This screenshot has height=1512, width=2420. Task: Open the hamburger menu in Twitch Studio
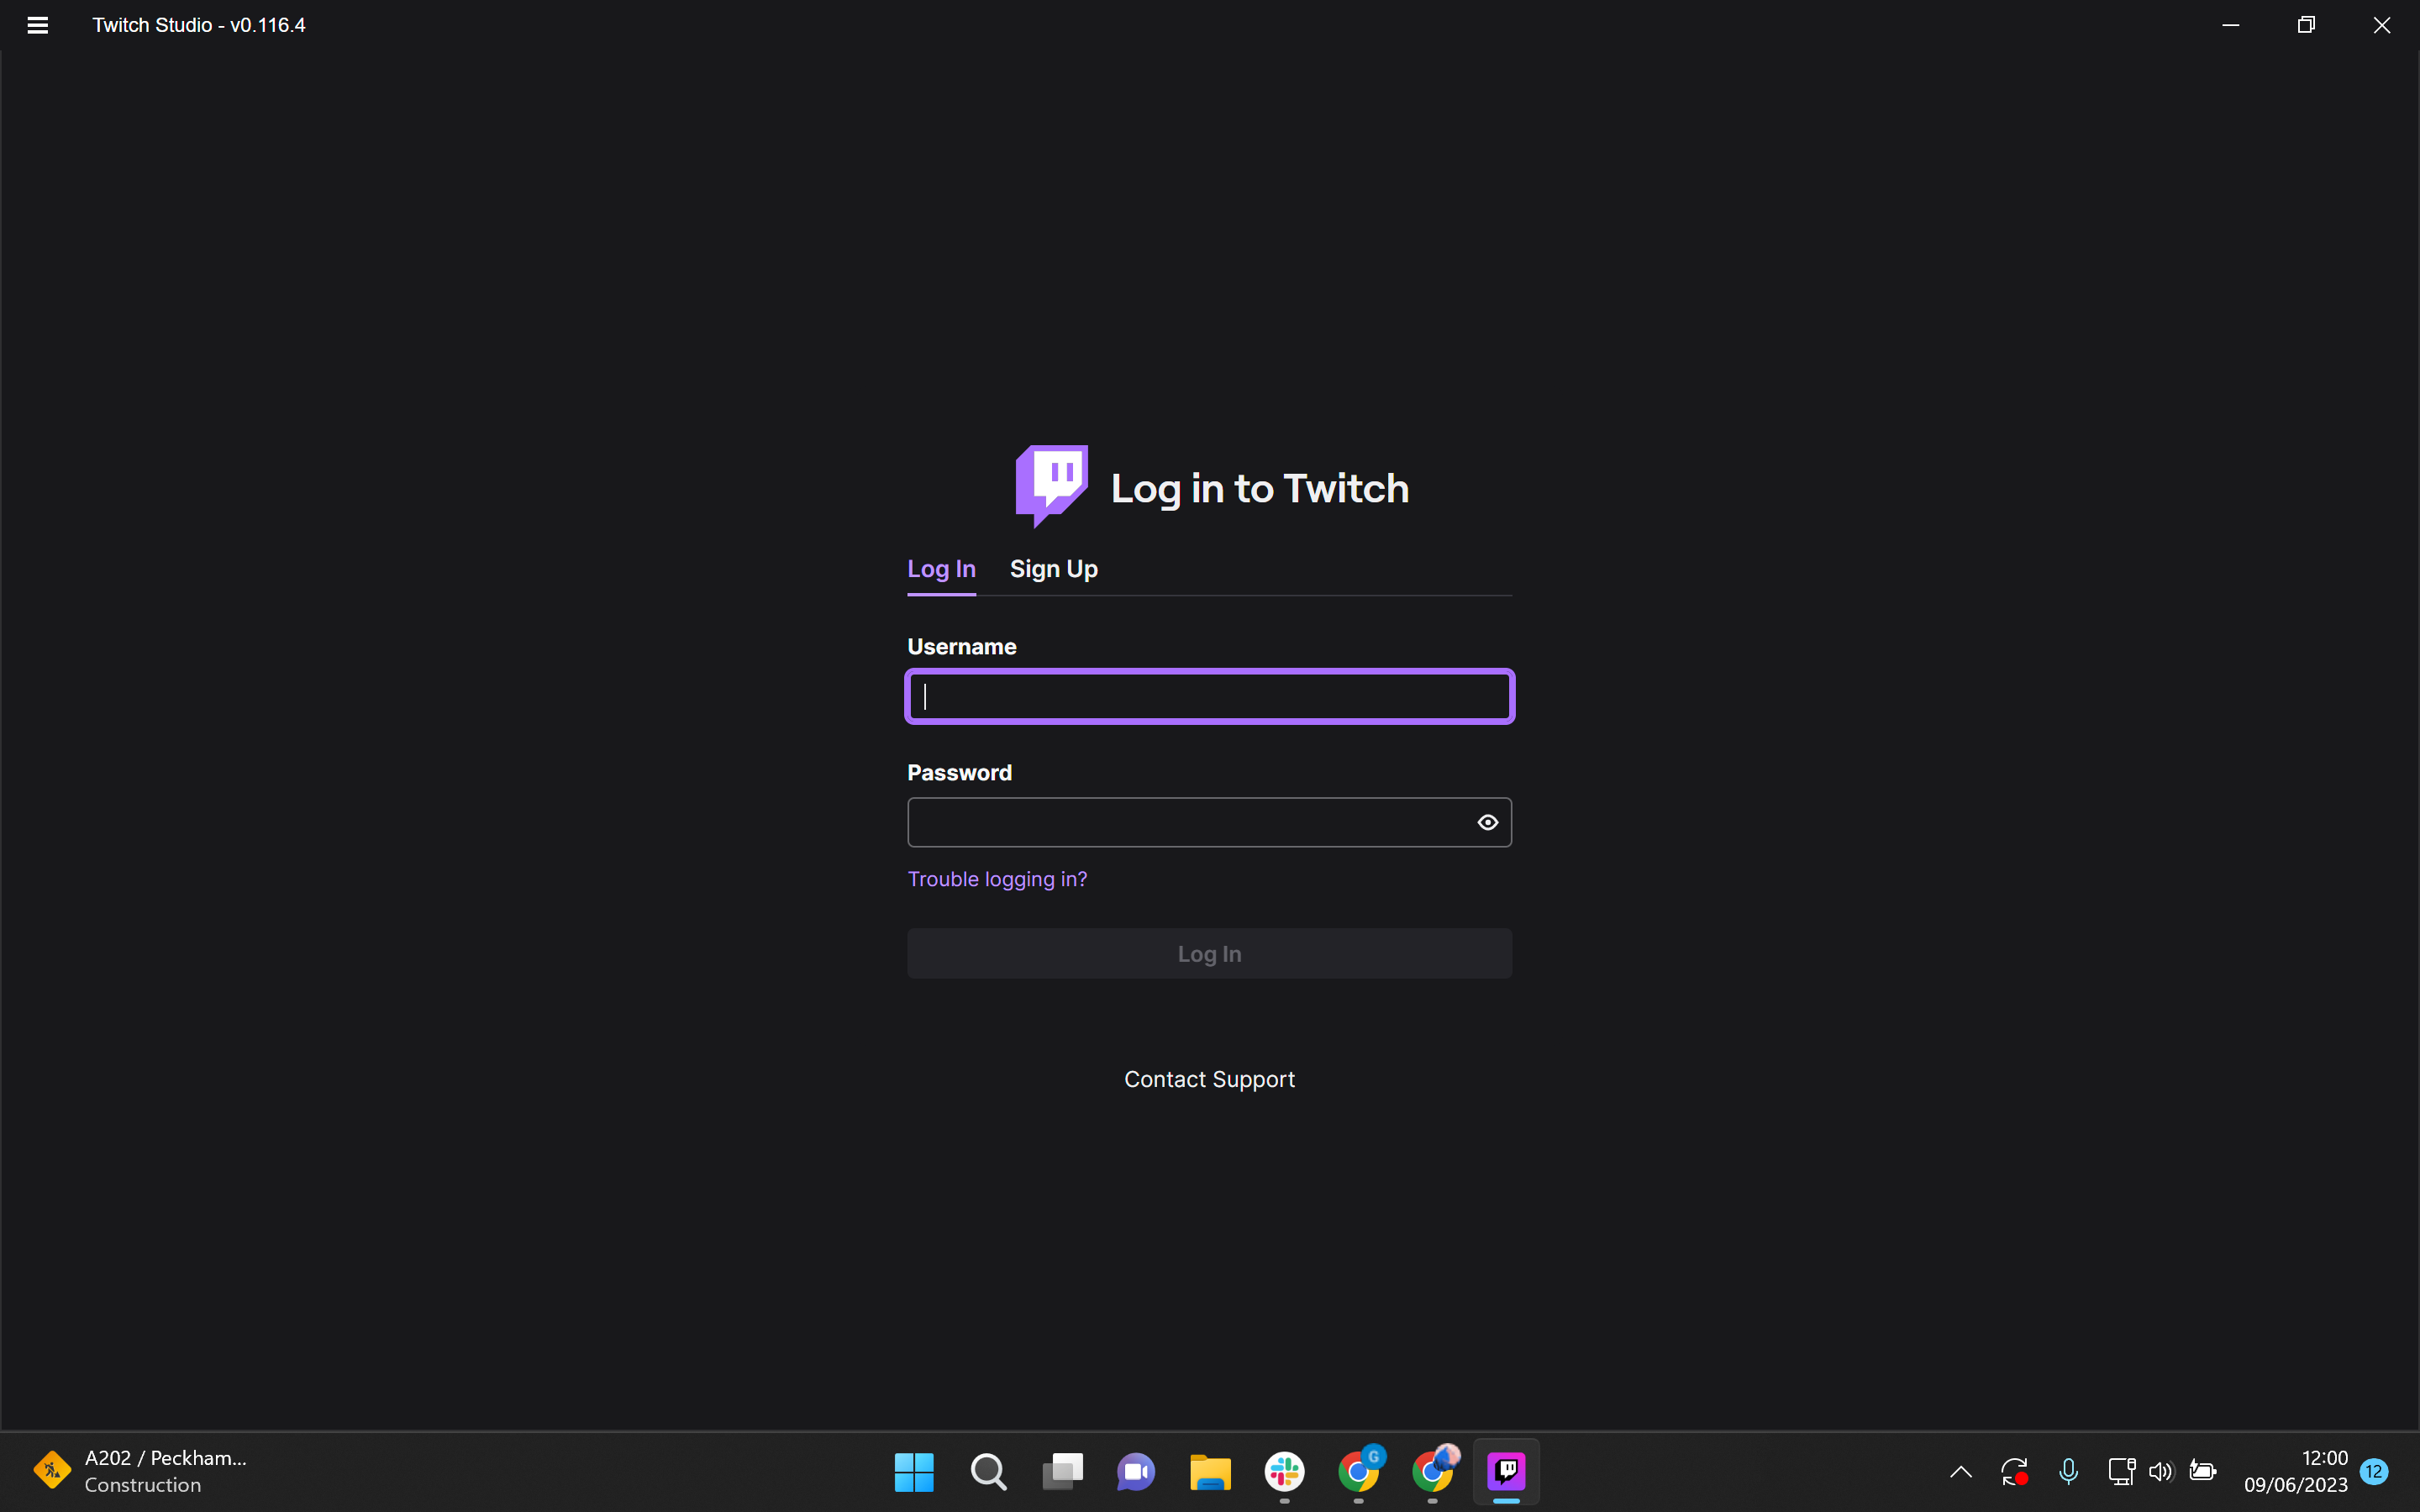pos(37,25)
